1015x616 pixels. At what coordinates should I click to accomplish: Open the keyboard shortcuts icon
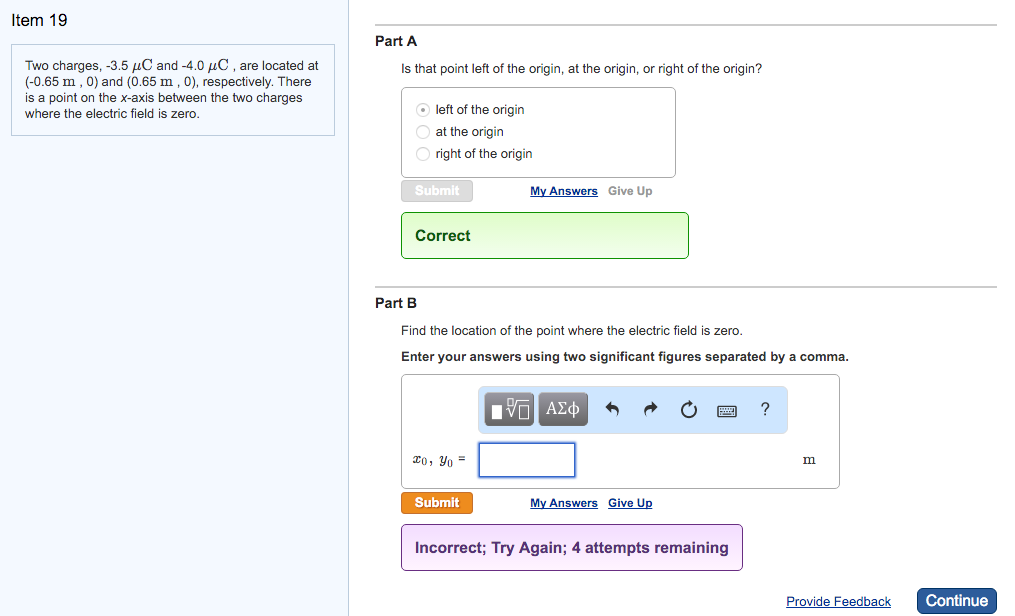click(727, 410)
